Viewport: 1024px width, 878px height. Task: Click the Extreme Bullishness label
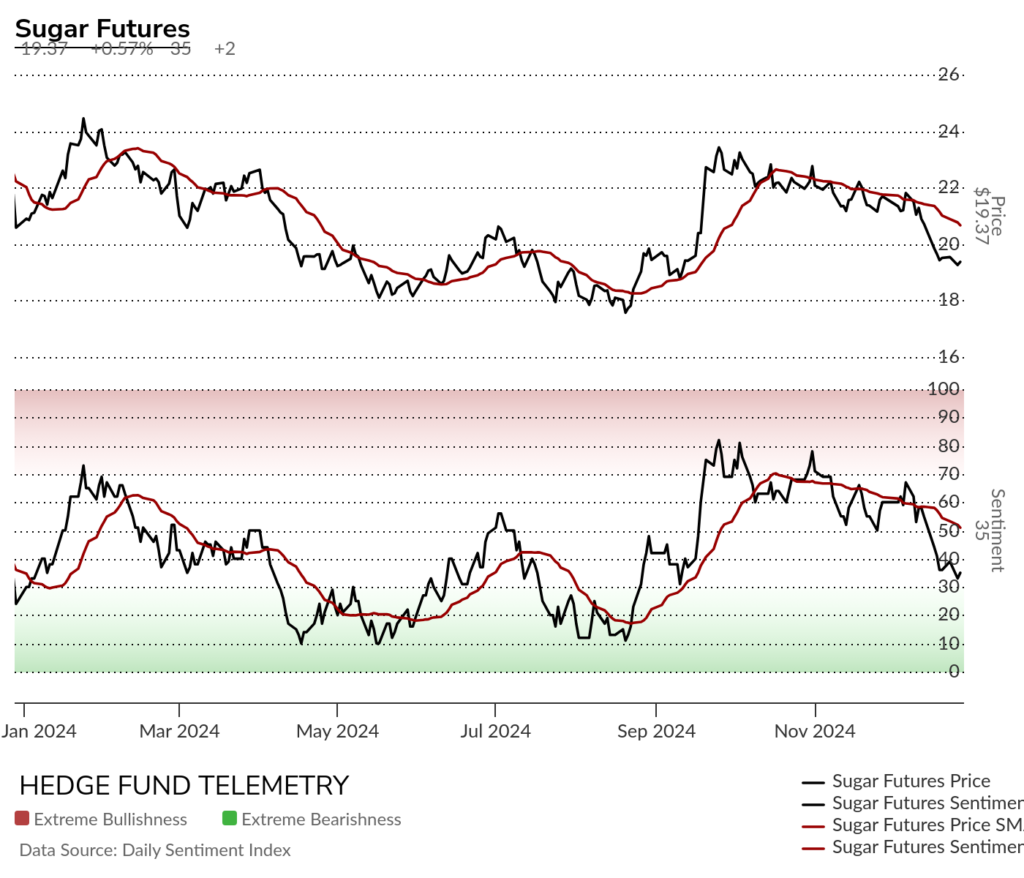(x=110, y=819)
